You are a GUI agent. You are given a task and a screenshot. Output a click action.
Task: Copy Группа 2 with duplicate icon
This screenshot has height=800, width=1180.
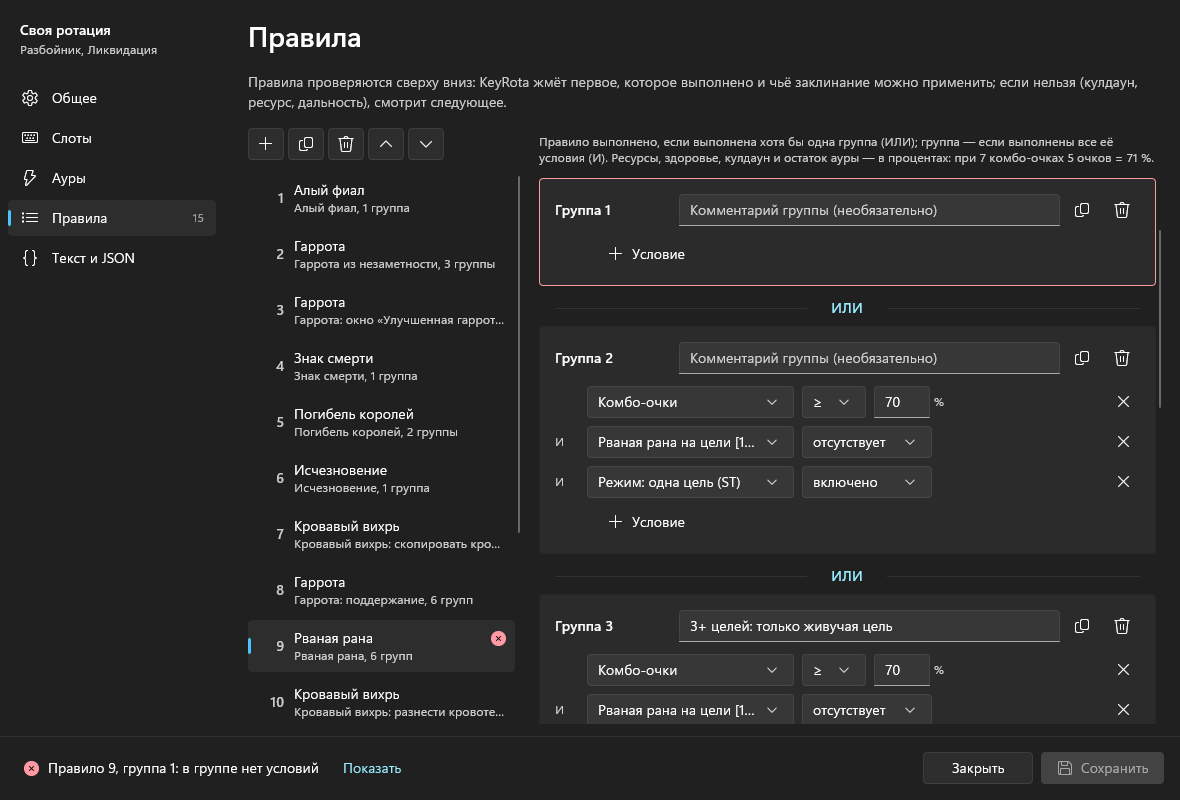click(1082, 358)
